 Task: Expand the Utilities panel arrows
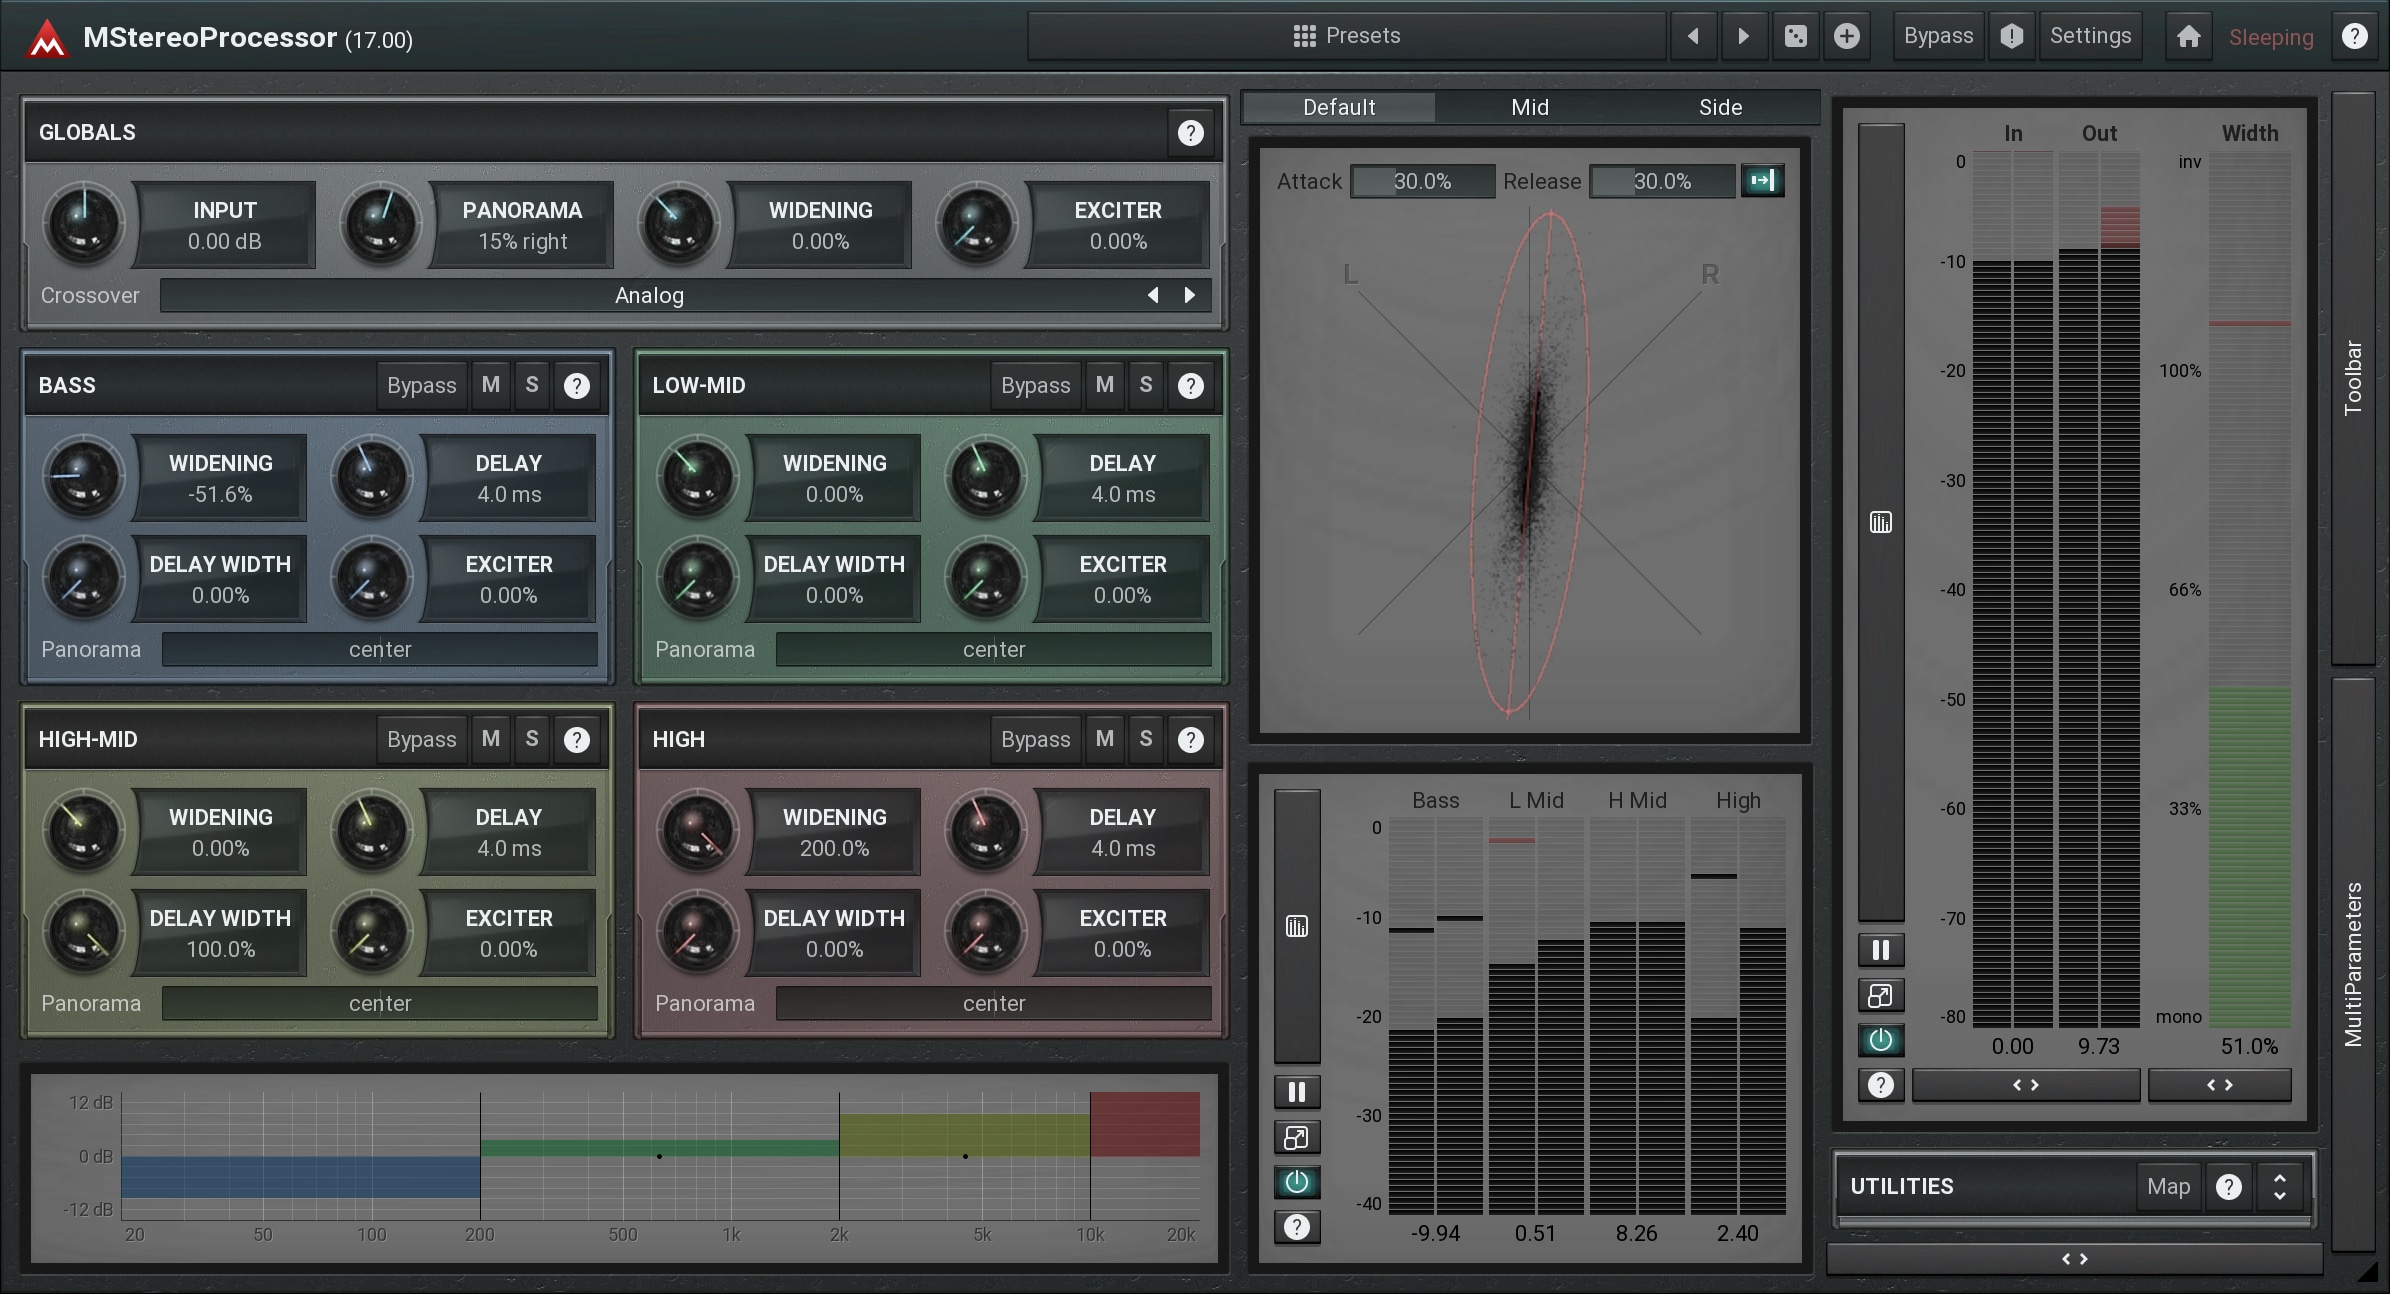tap(2279, 1187)
